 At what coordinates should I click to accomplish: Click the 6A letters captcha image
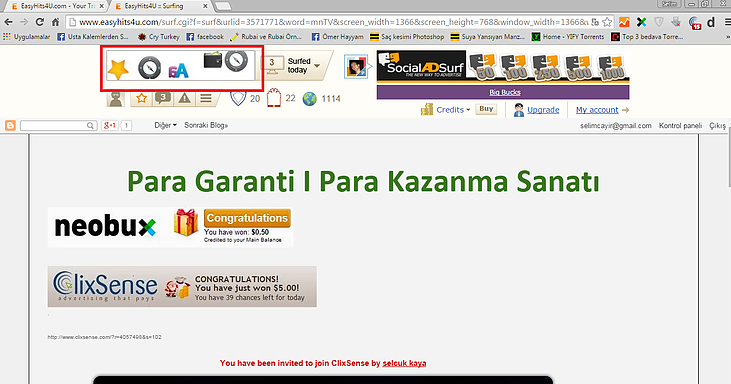(179, 70)
